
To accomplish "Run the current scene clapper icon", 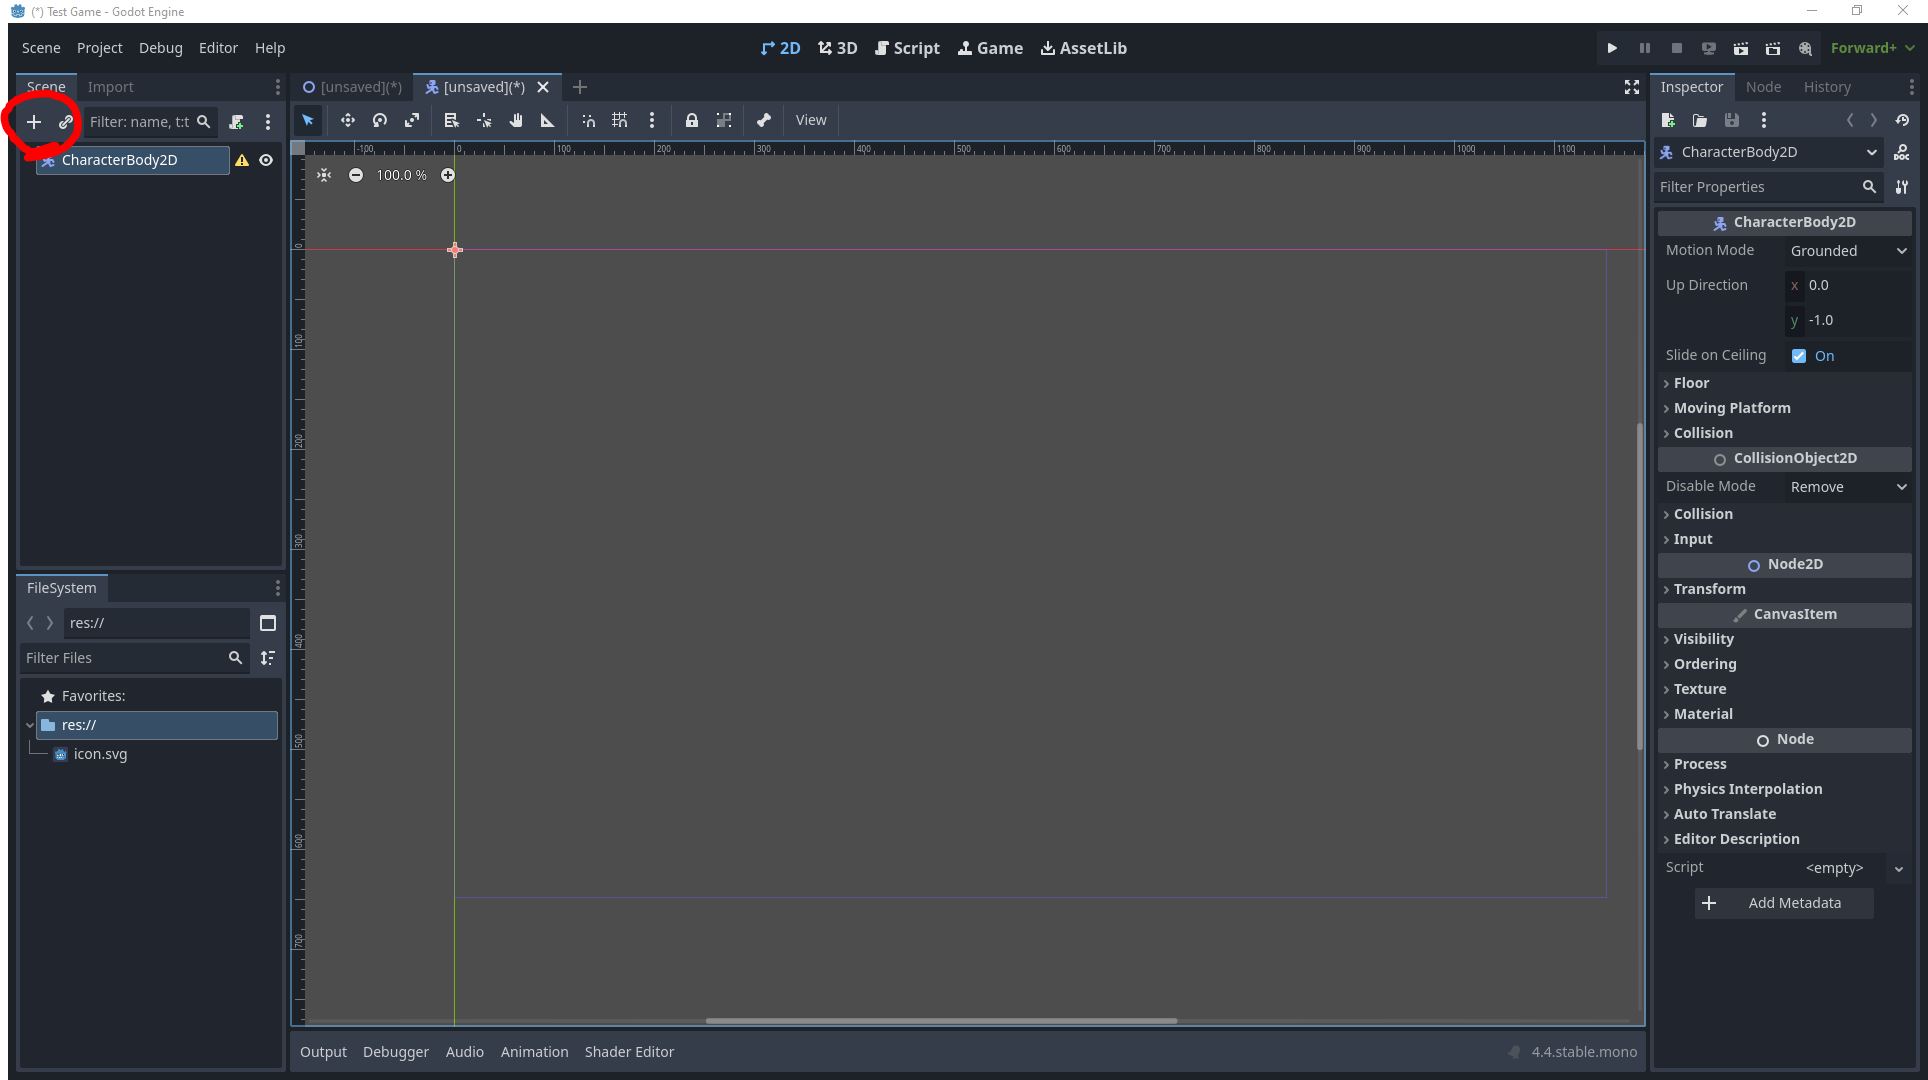I will 1741,48.
